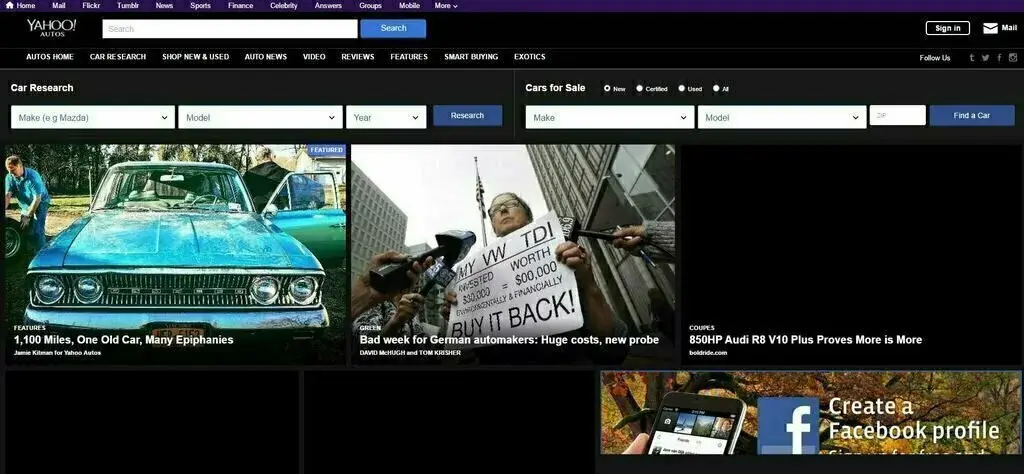Open the Tumblr follow icon
The image size is (1024, 474).
tap(972, 57)
